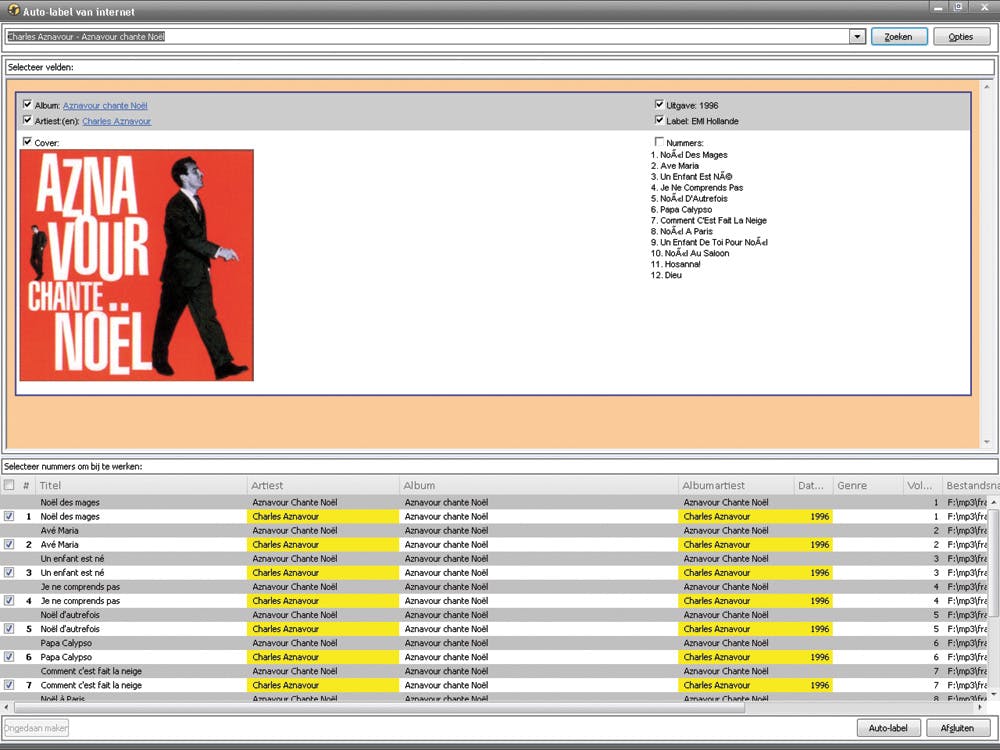The image size is (1000, 750).
Task: Toggle the Uitgave 1996 checkbox
Action: tap(659, 104)
